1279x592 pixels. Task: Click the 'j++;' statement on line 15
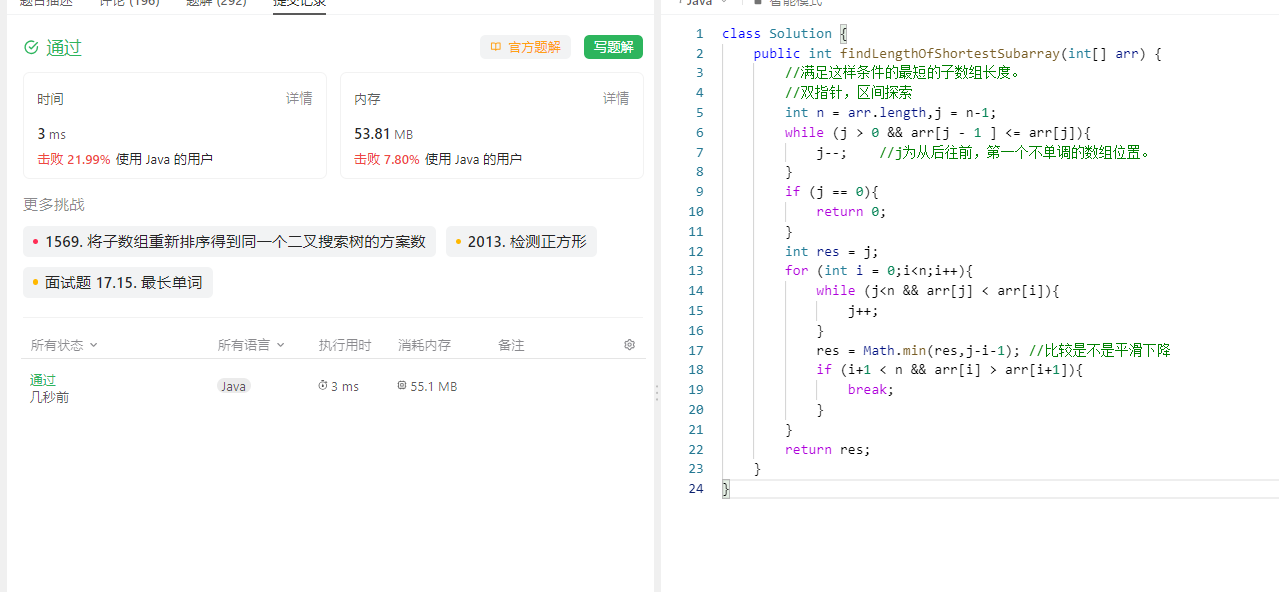coord(863,310)
